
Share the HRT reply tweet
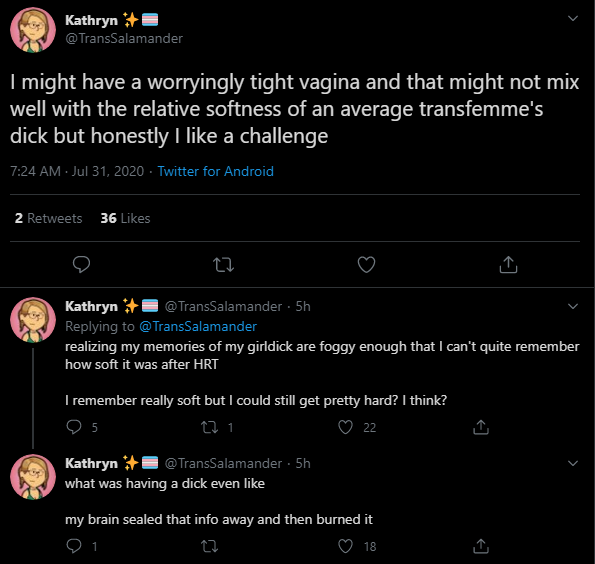pyautogui.click(x=481, y=427)
